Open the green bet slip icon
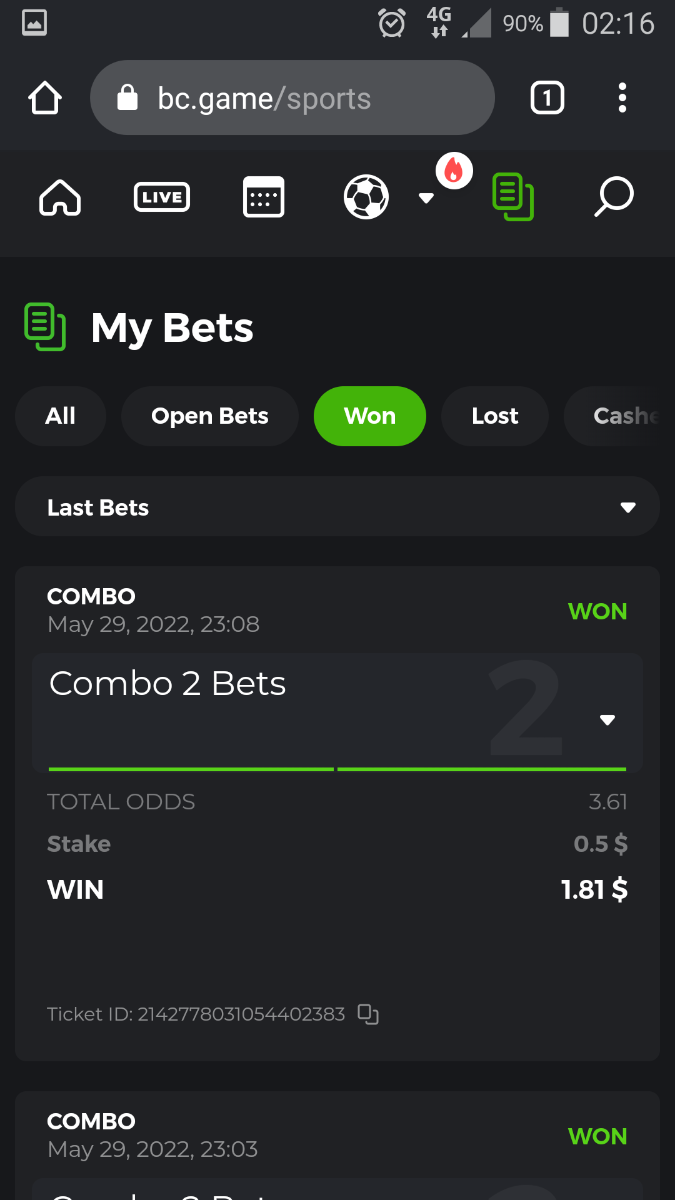675x1200 pixels. [x=513, y=197]
